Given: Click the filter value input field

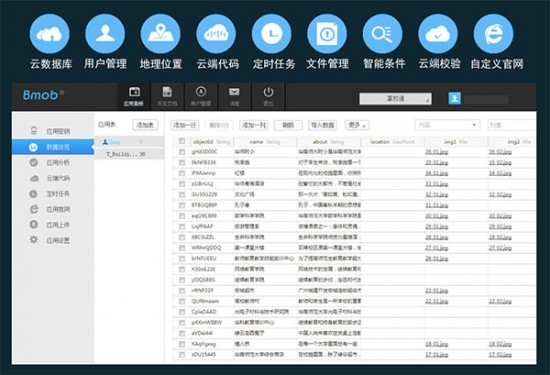Looking at the screenshot, I should tap(512, 125).
